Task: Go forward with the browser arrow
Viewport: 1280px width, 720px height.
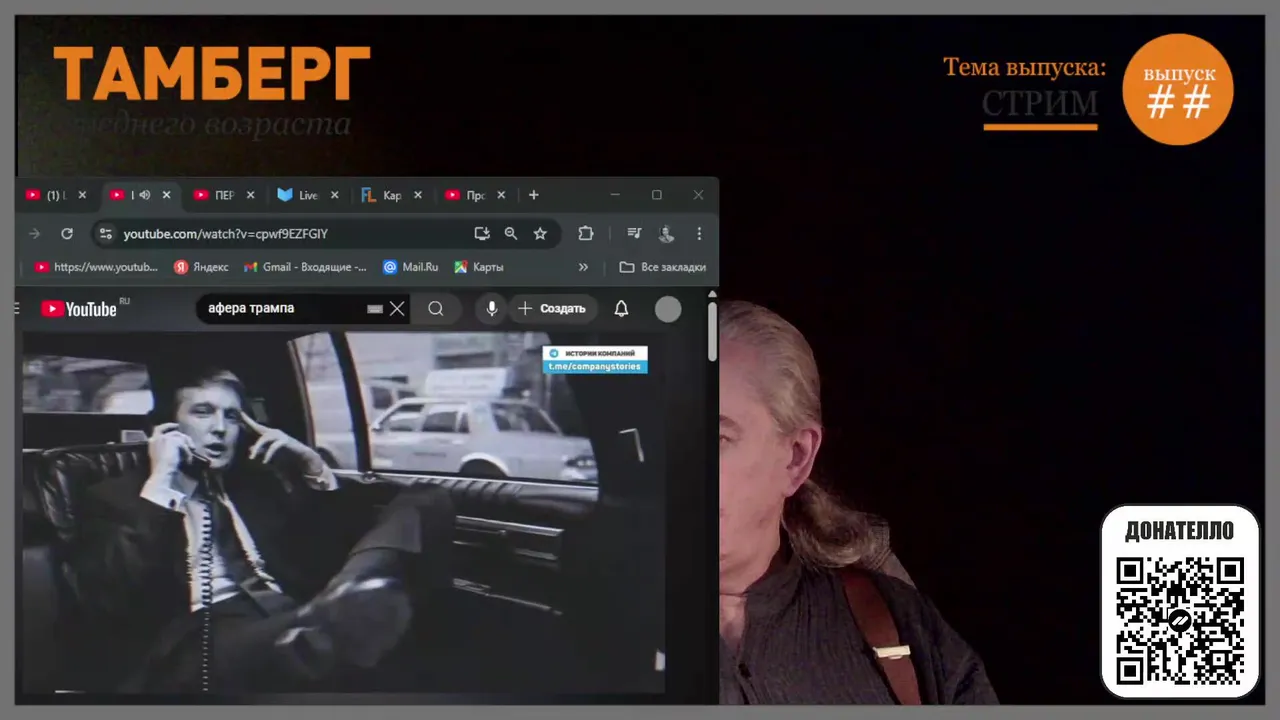Action: pyautogui.click(x=34, y=233)
